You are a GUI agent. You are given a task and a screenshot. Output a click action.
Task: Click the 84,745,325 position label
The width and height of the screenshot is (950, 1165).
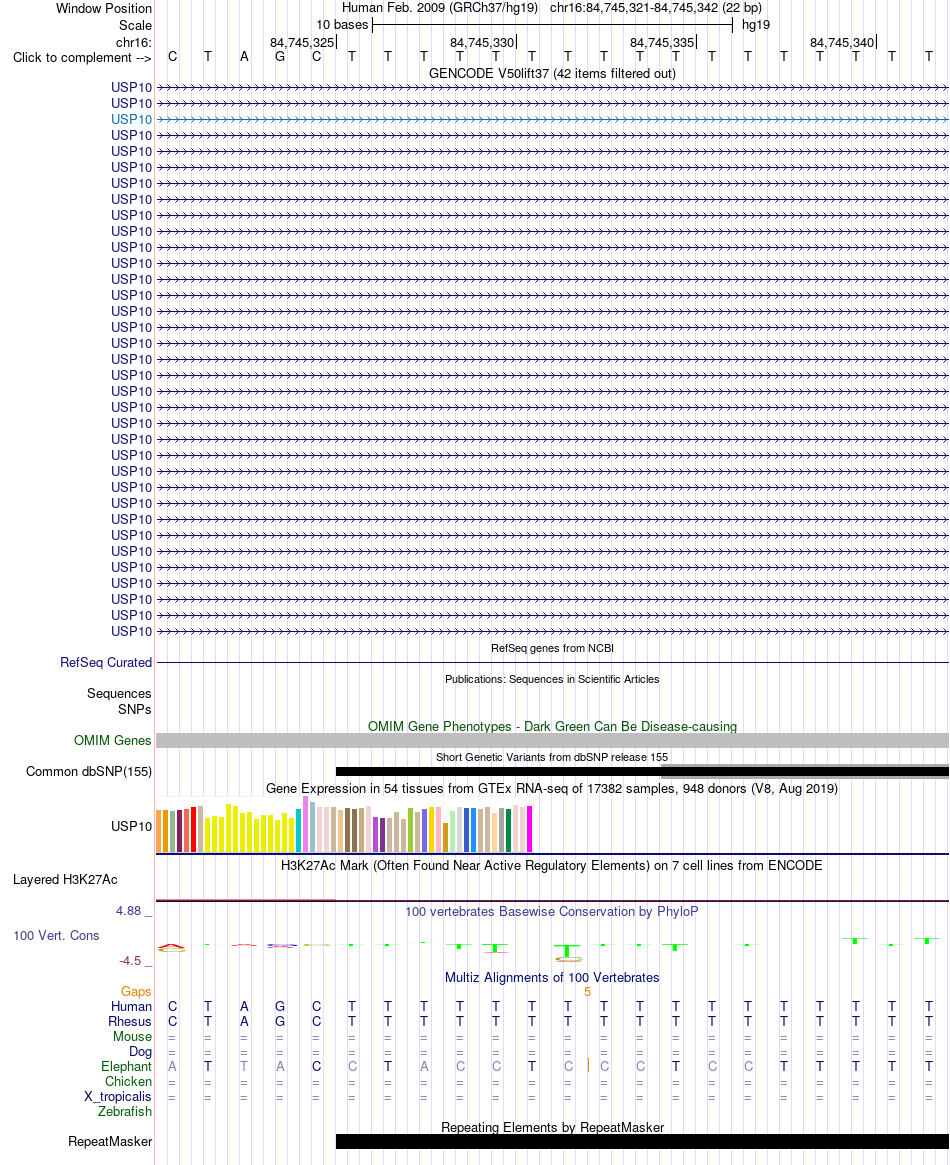[x=302, y=43]
